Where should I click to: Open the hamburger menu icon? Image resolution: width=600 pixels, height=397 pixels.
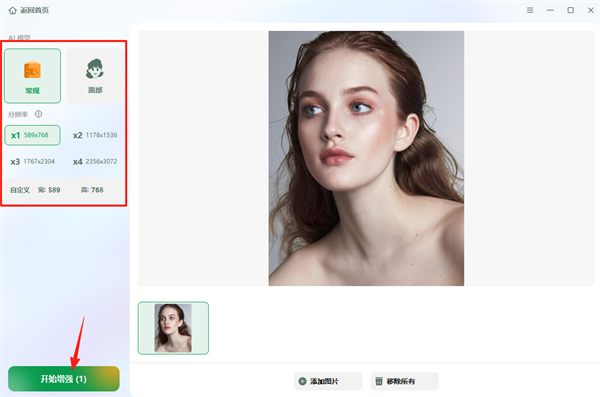coord(530,10)
